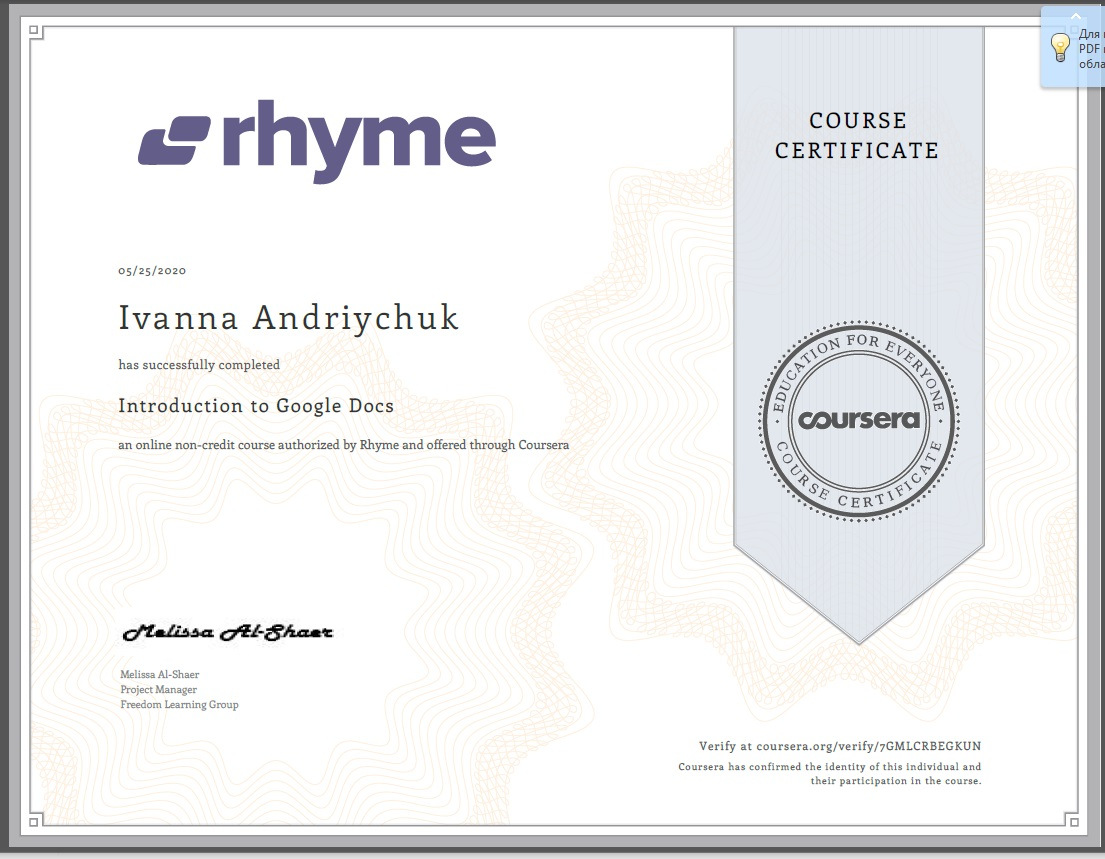Image resolution: width=1105 pixels, height=859 pixels.
Task: Collapse the tip popup using the up chevron
Action: point(1076,17)
